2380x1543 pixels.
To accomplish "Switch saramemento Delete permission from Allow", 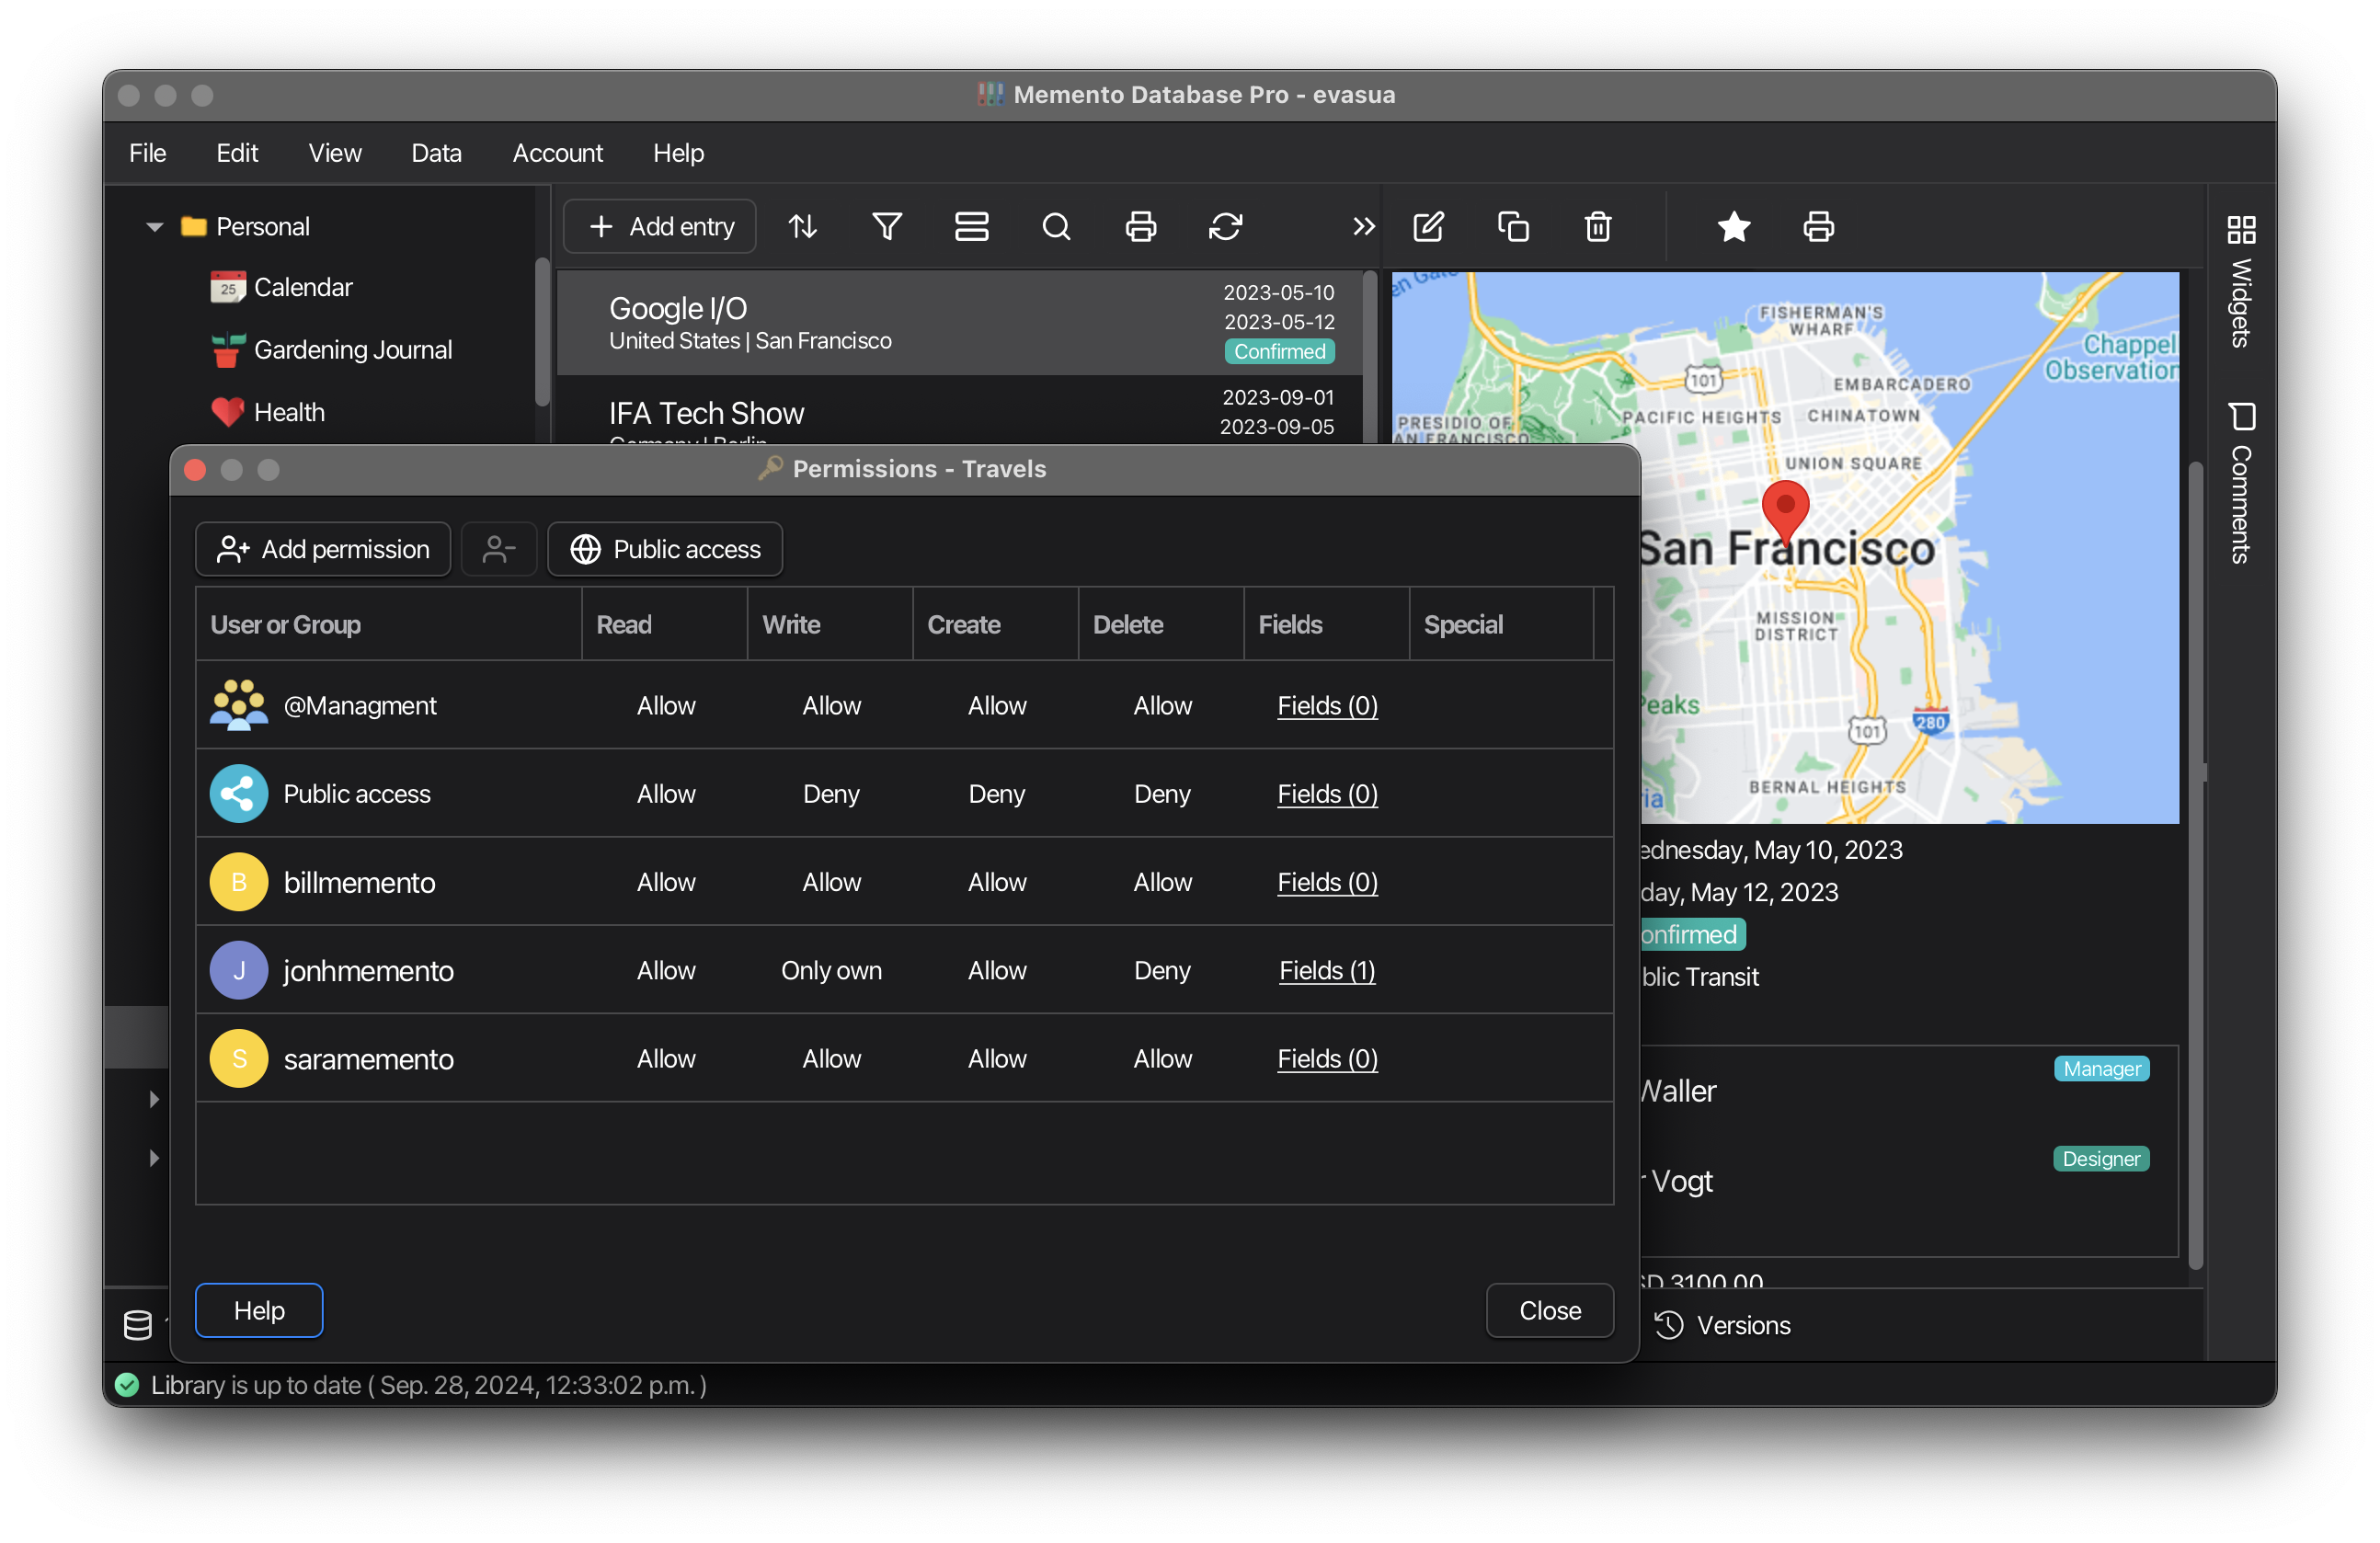I will [1162, 1058].
